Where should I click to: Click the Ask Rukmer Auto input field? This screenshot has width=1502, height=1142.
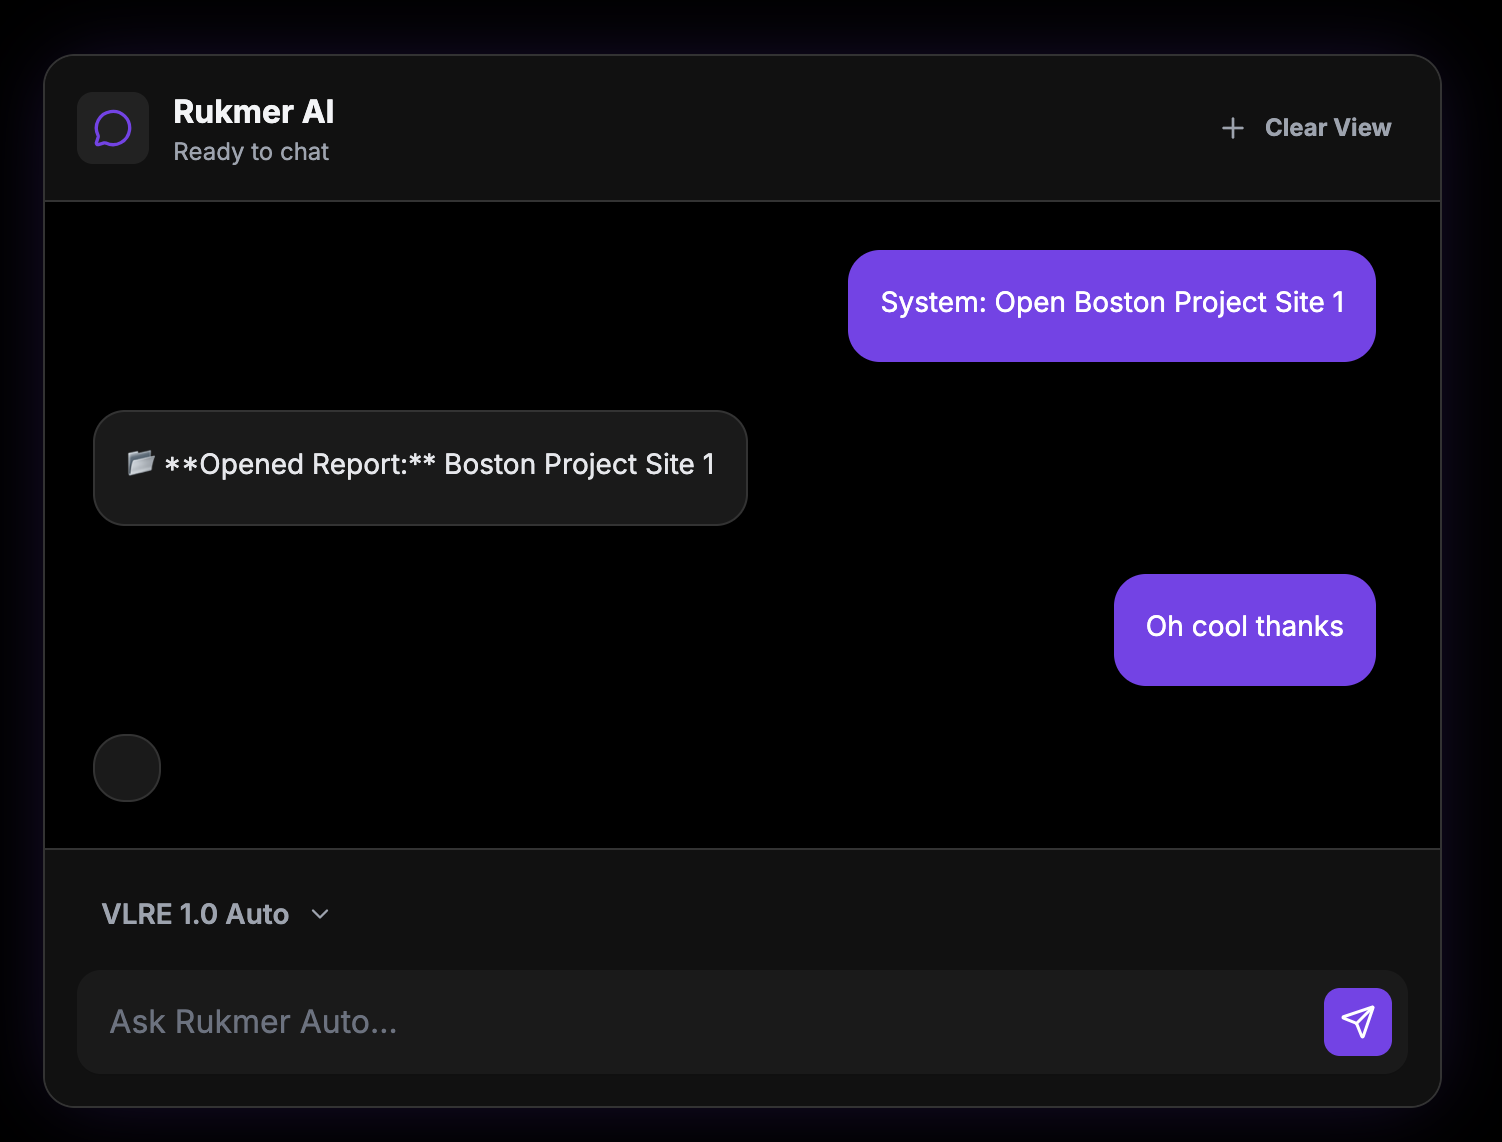pos(600,1021)
